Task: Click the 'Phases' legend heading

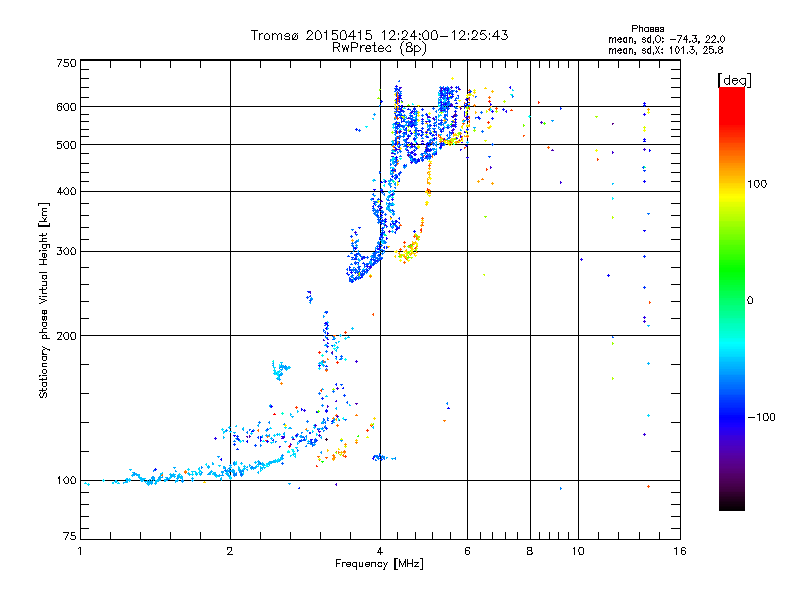Action: (647, 29)
